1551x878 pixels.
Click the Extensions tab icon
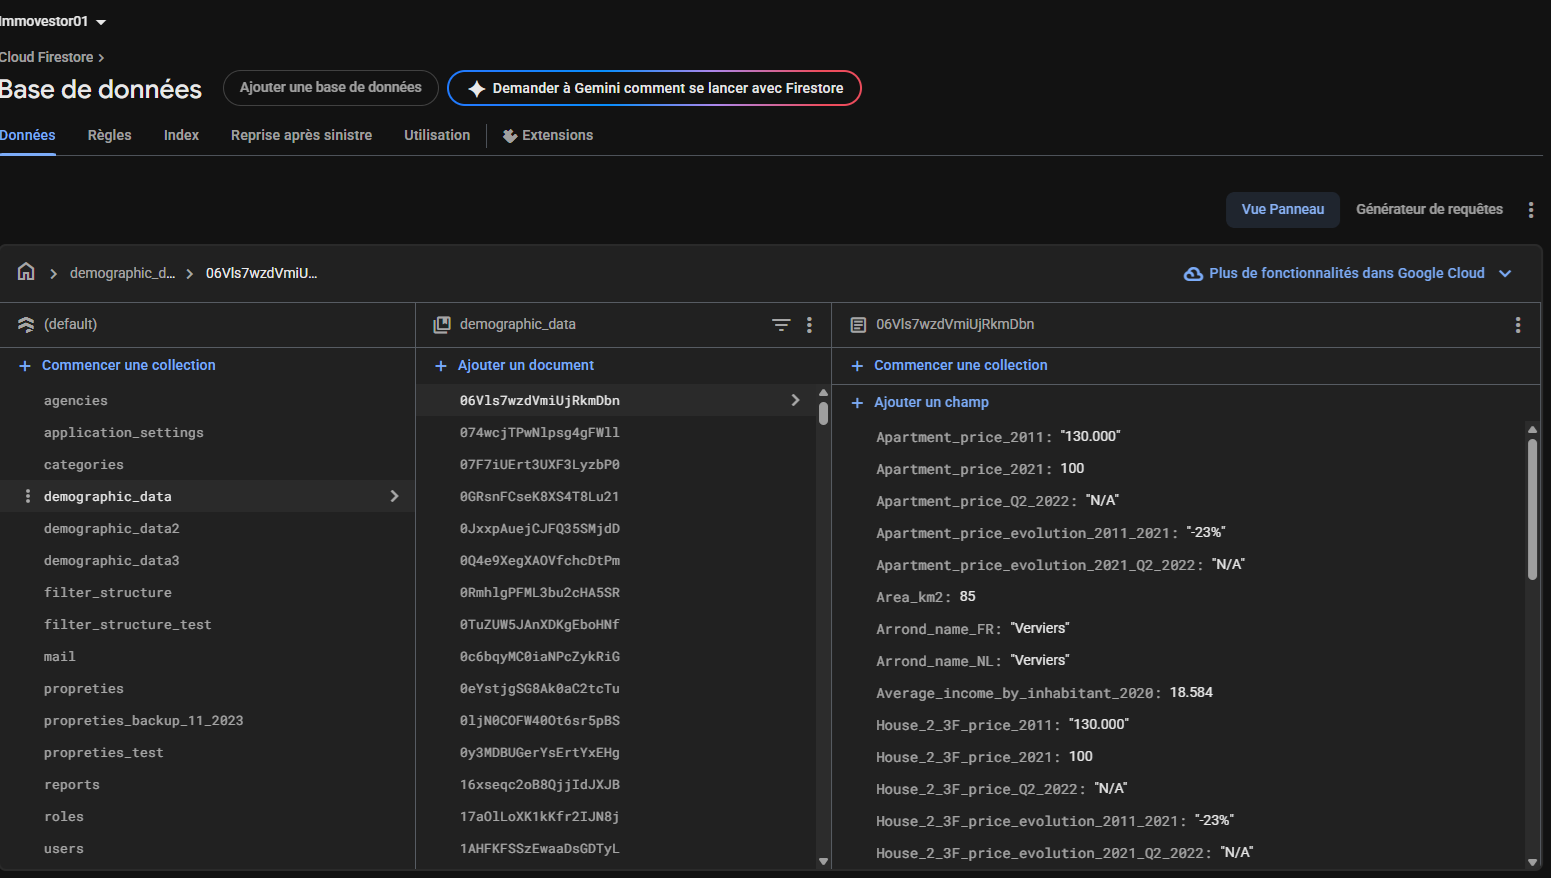click(x=510, y=136)
